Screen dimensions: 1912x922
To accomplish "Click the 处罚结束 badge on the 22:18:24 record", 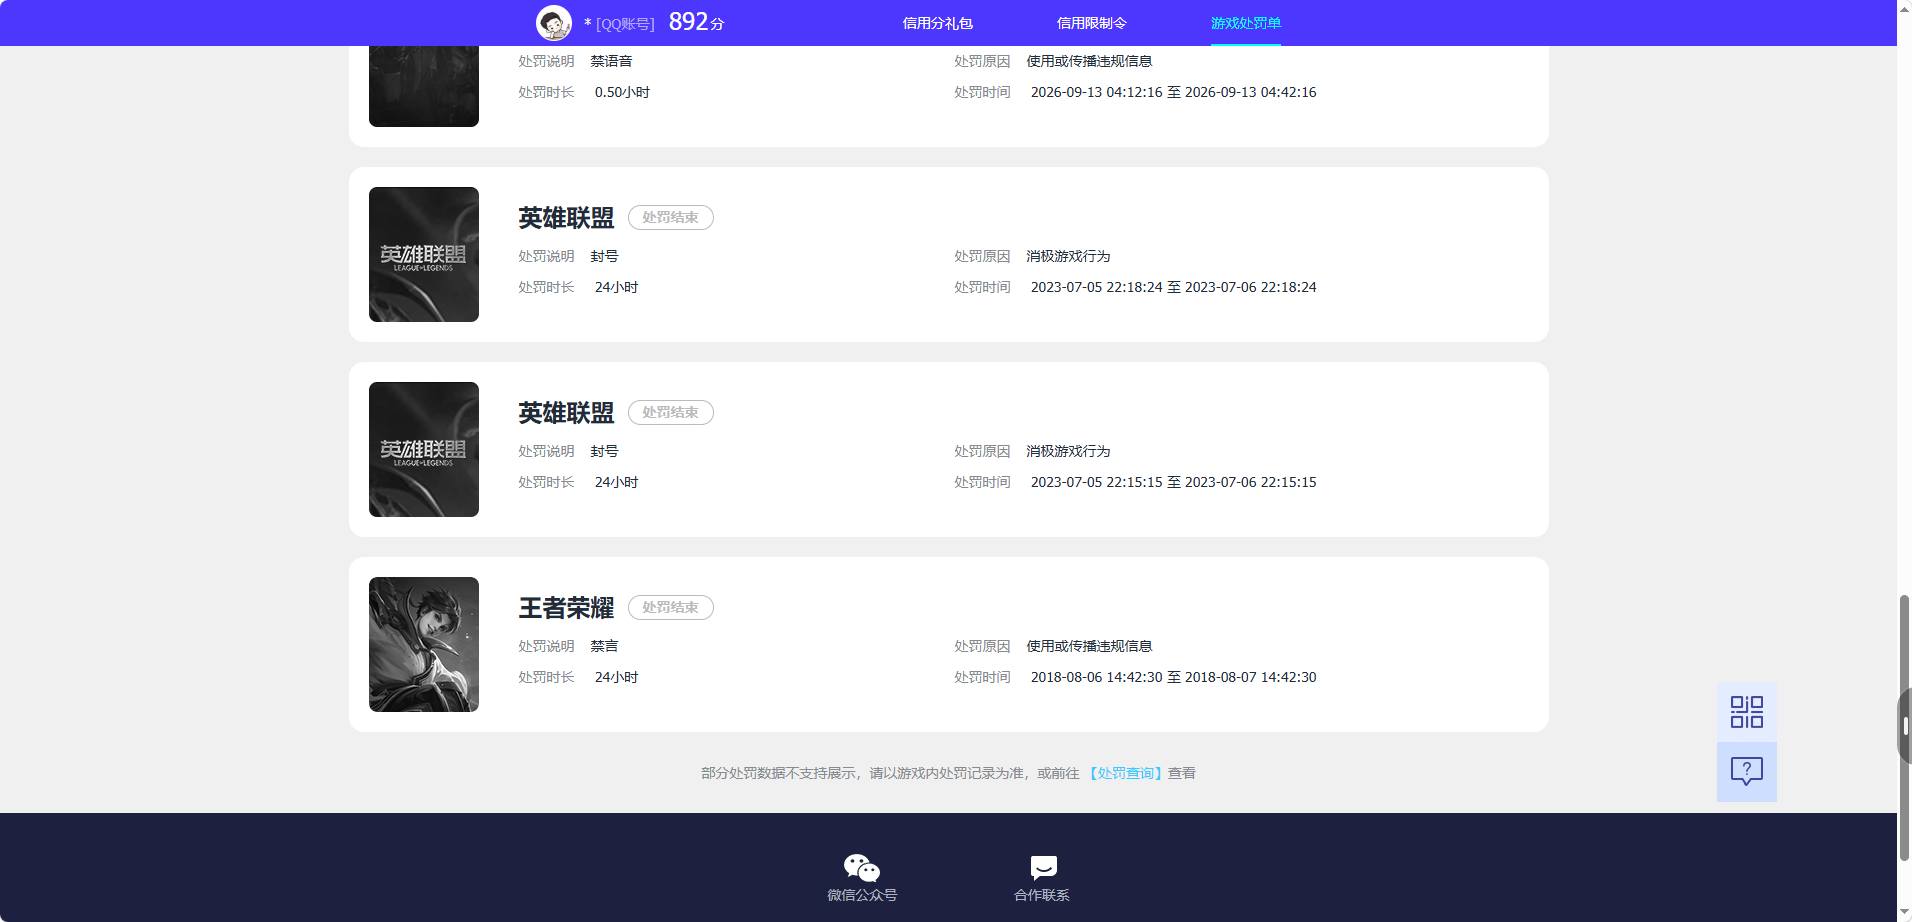I will point(670,217).
